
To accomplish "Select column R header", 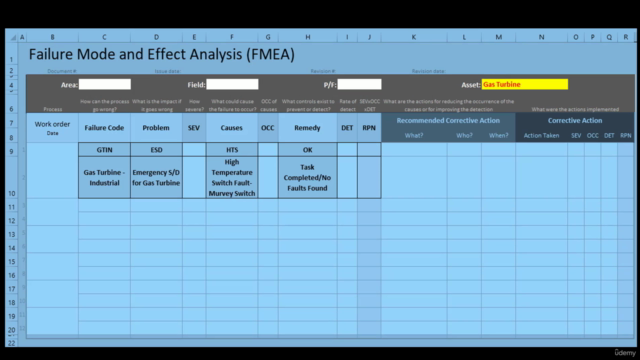I will pos(626,37).
